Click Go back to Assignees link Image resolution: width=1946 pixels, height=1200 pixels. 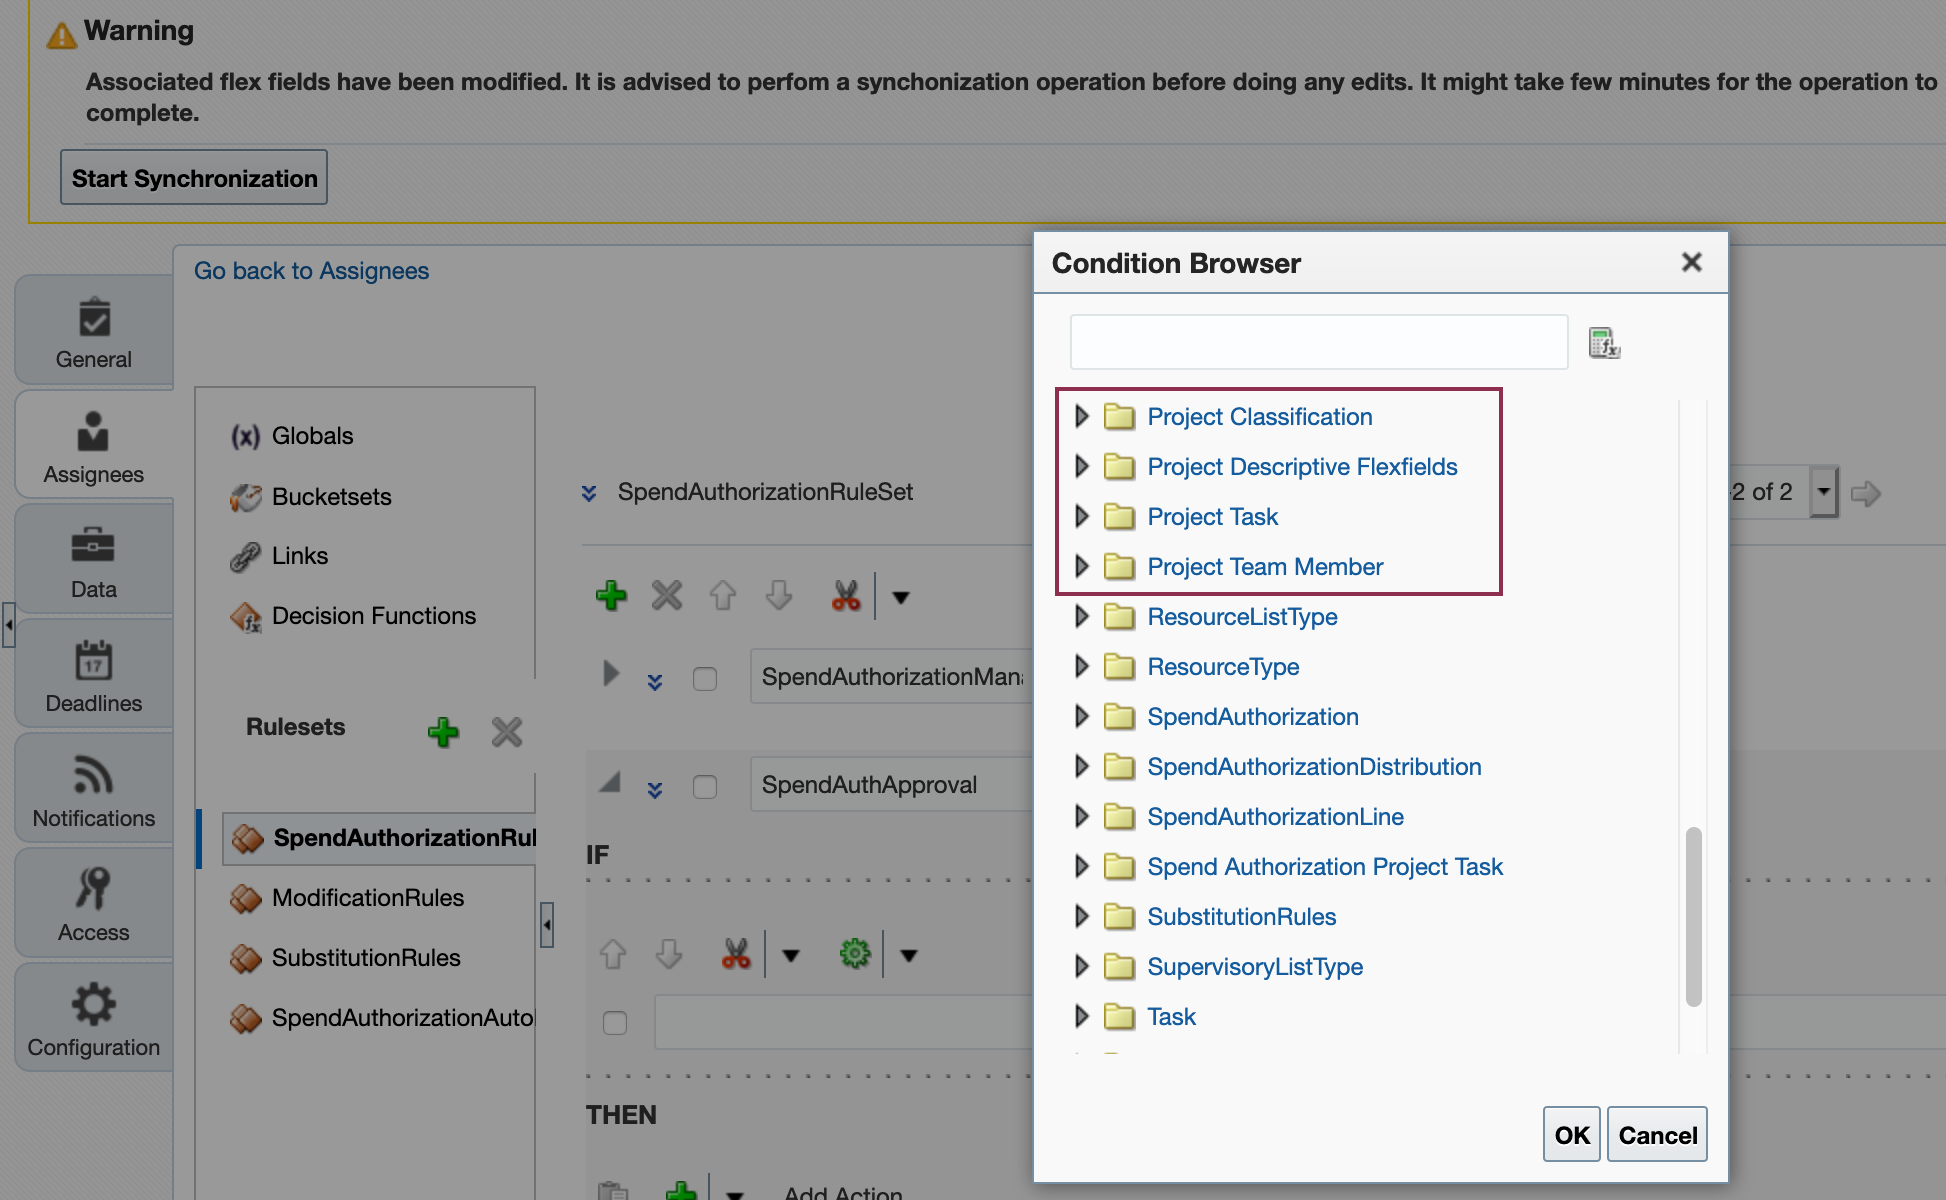tap(311, 271)
